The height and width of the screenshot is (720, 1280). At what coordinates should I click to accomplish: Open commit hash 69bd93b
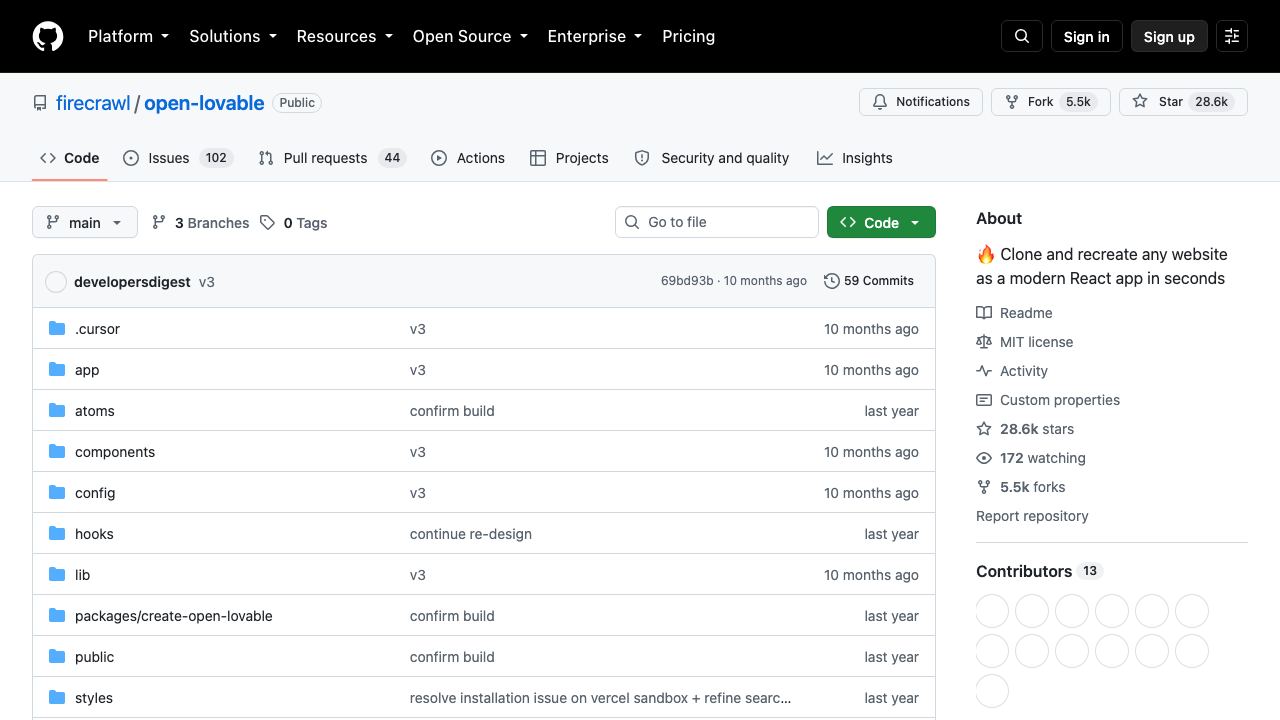coord(687,281)
